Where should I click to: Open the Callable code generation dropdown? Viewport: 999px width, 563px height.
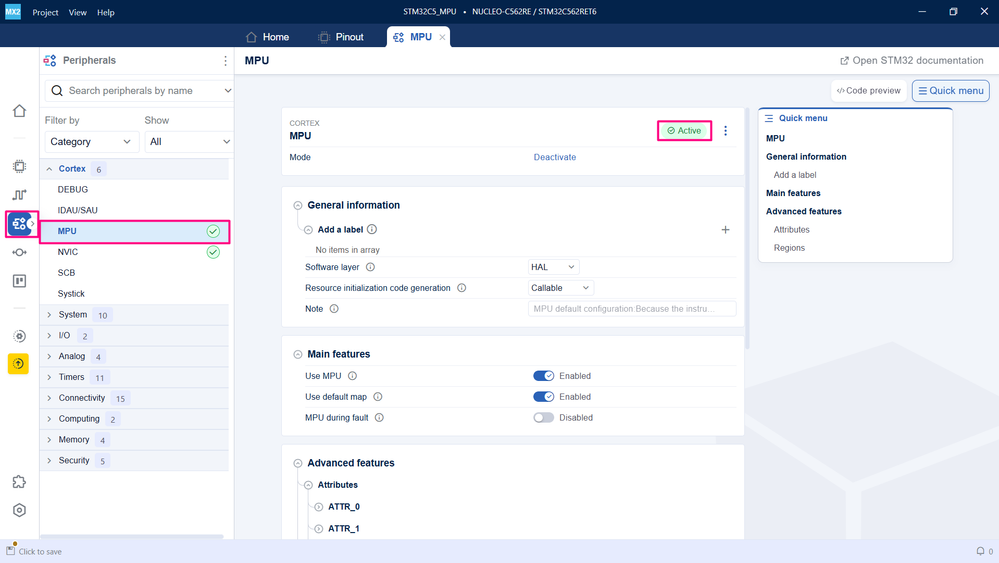point(561,288)
